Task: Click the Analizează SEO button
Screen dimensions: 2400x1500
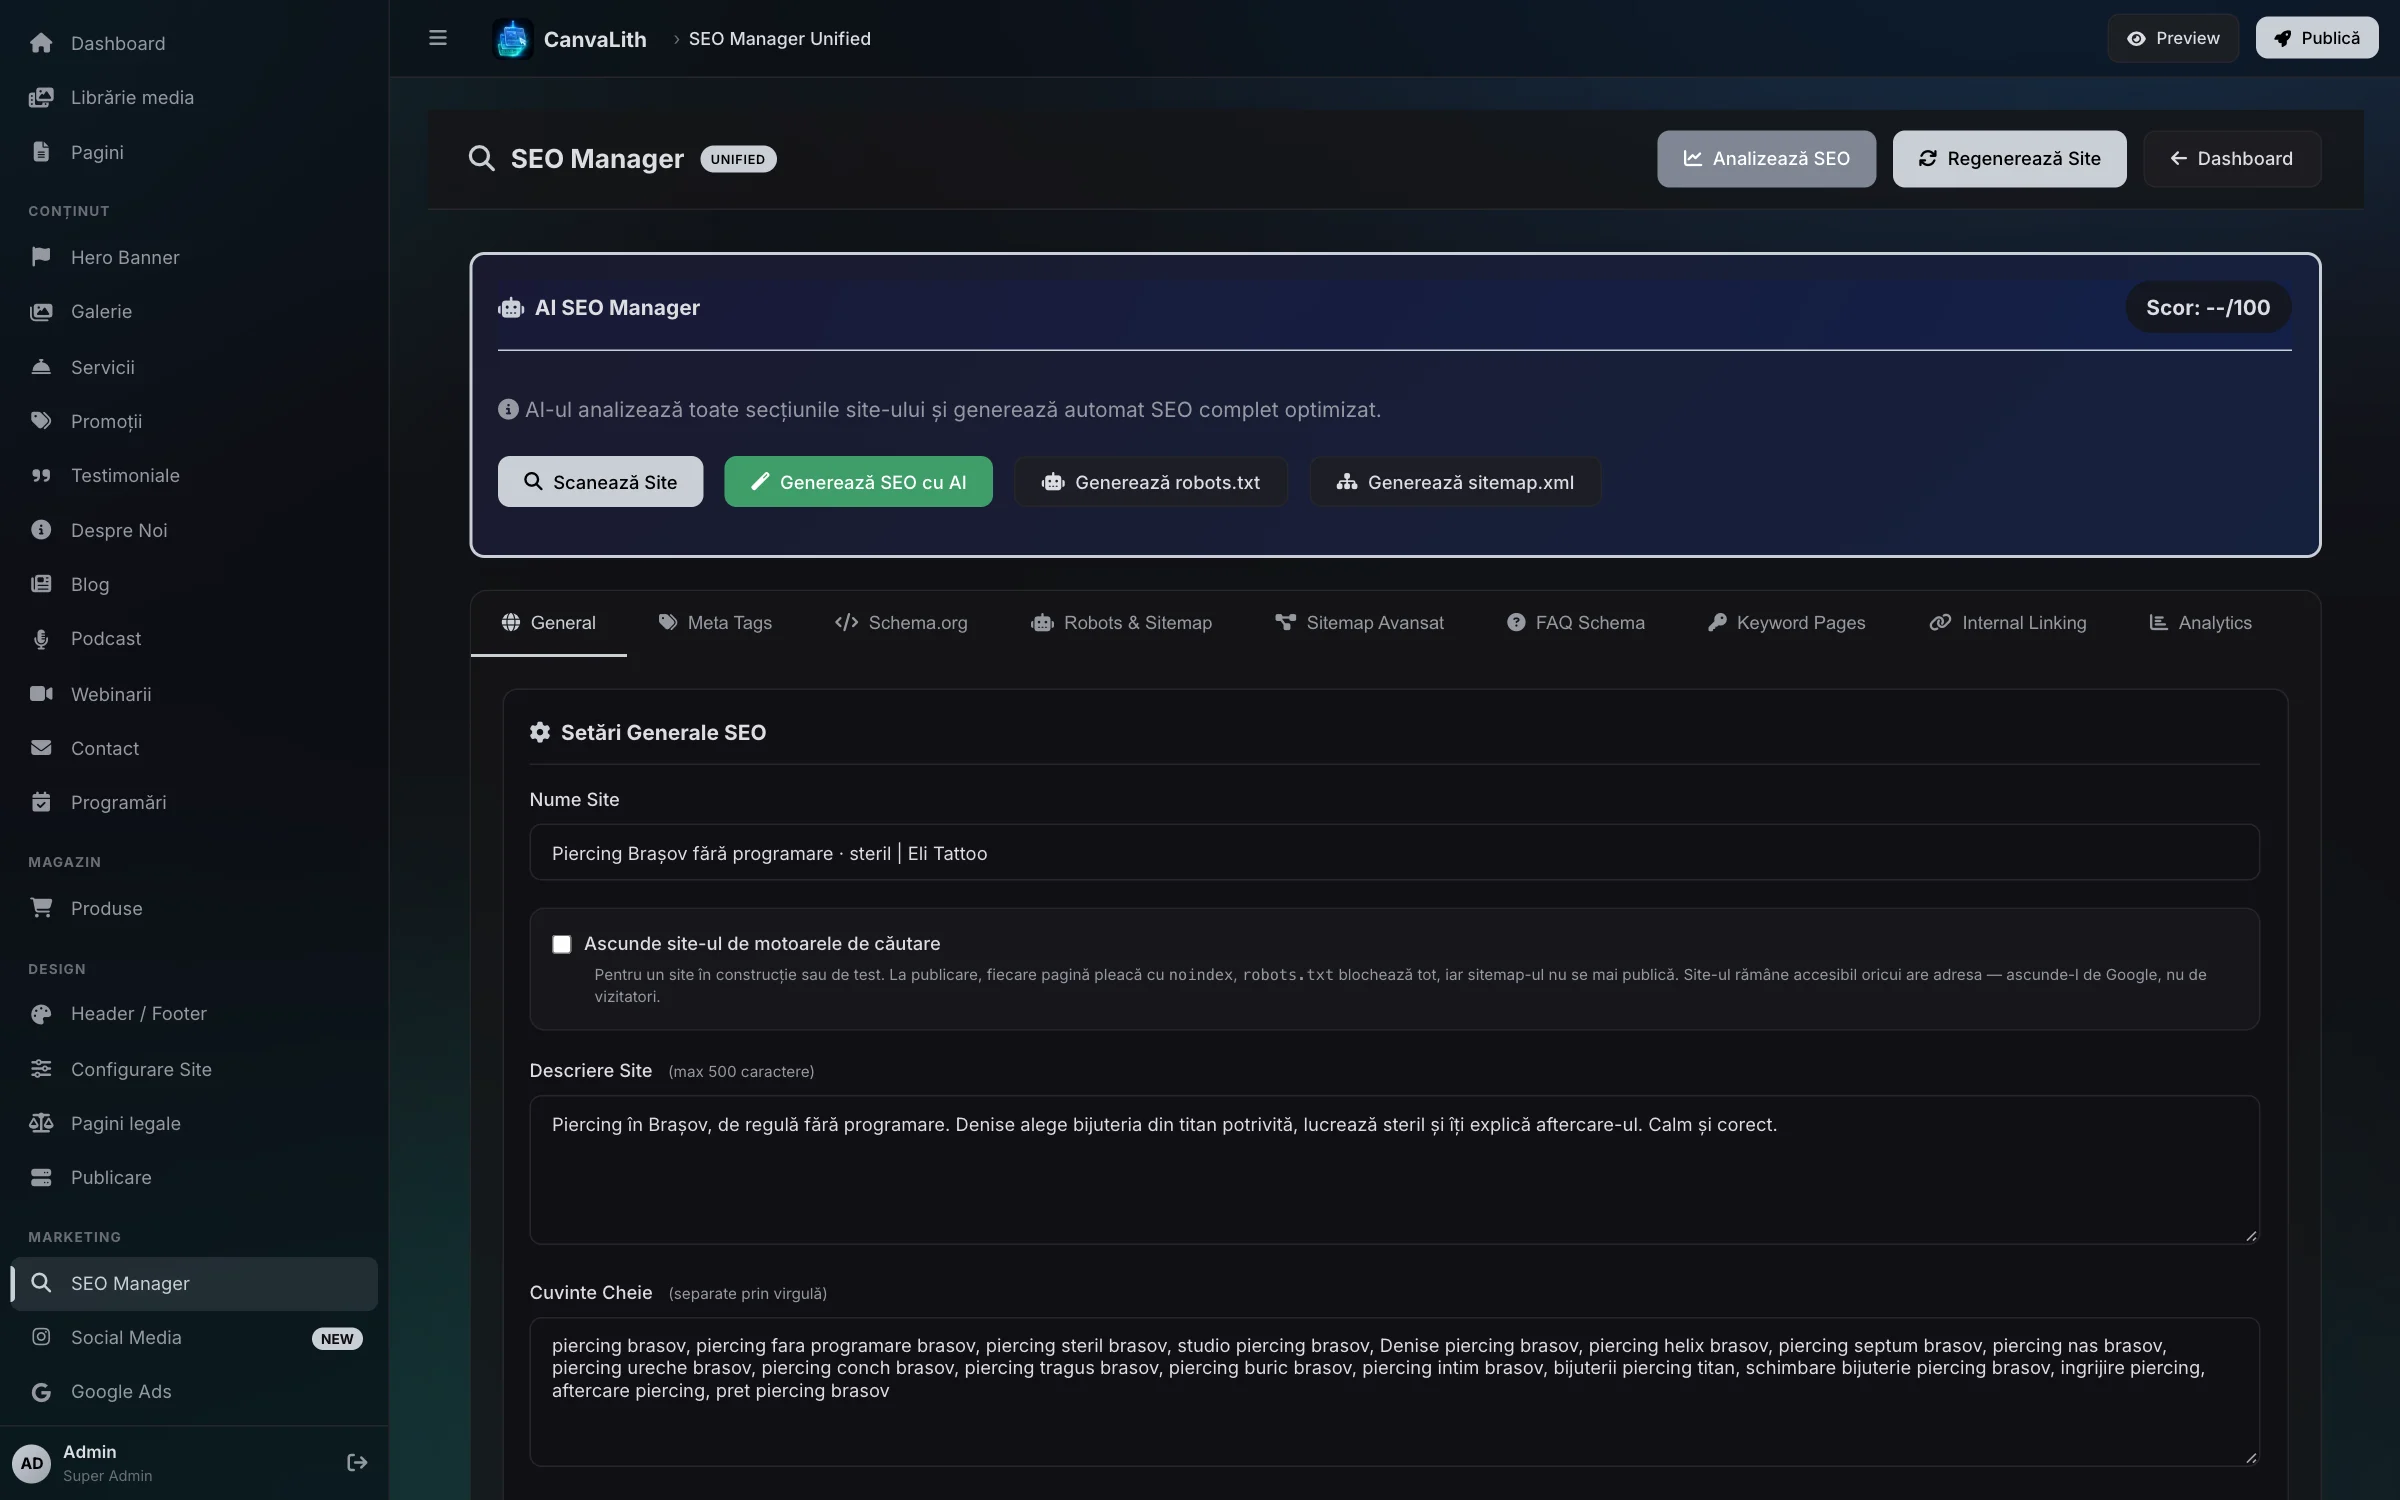Action: 1766,158
